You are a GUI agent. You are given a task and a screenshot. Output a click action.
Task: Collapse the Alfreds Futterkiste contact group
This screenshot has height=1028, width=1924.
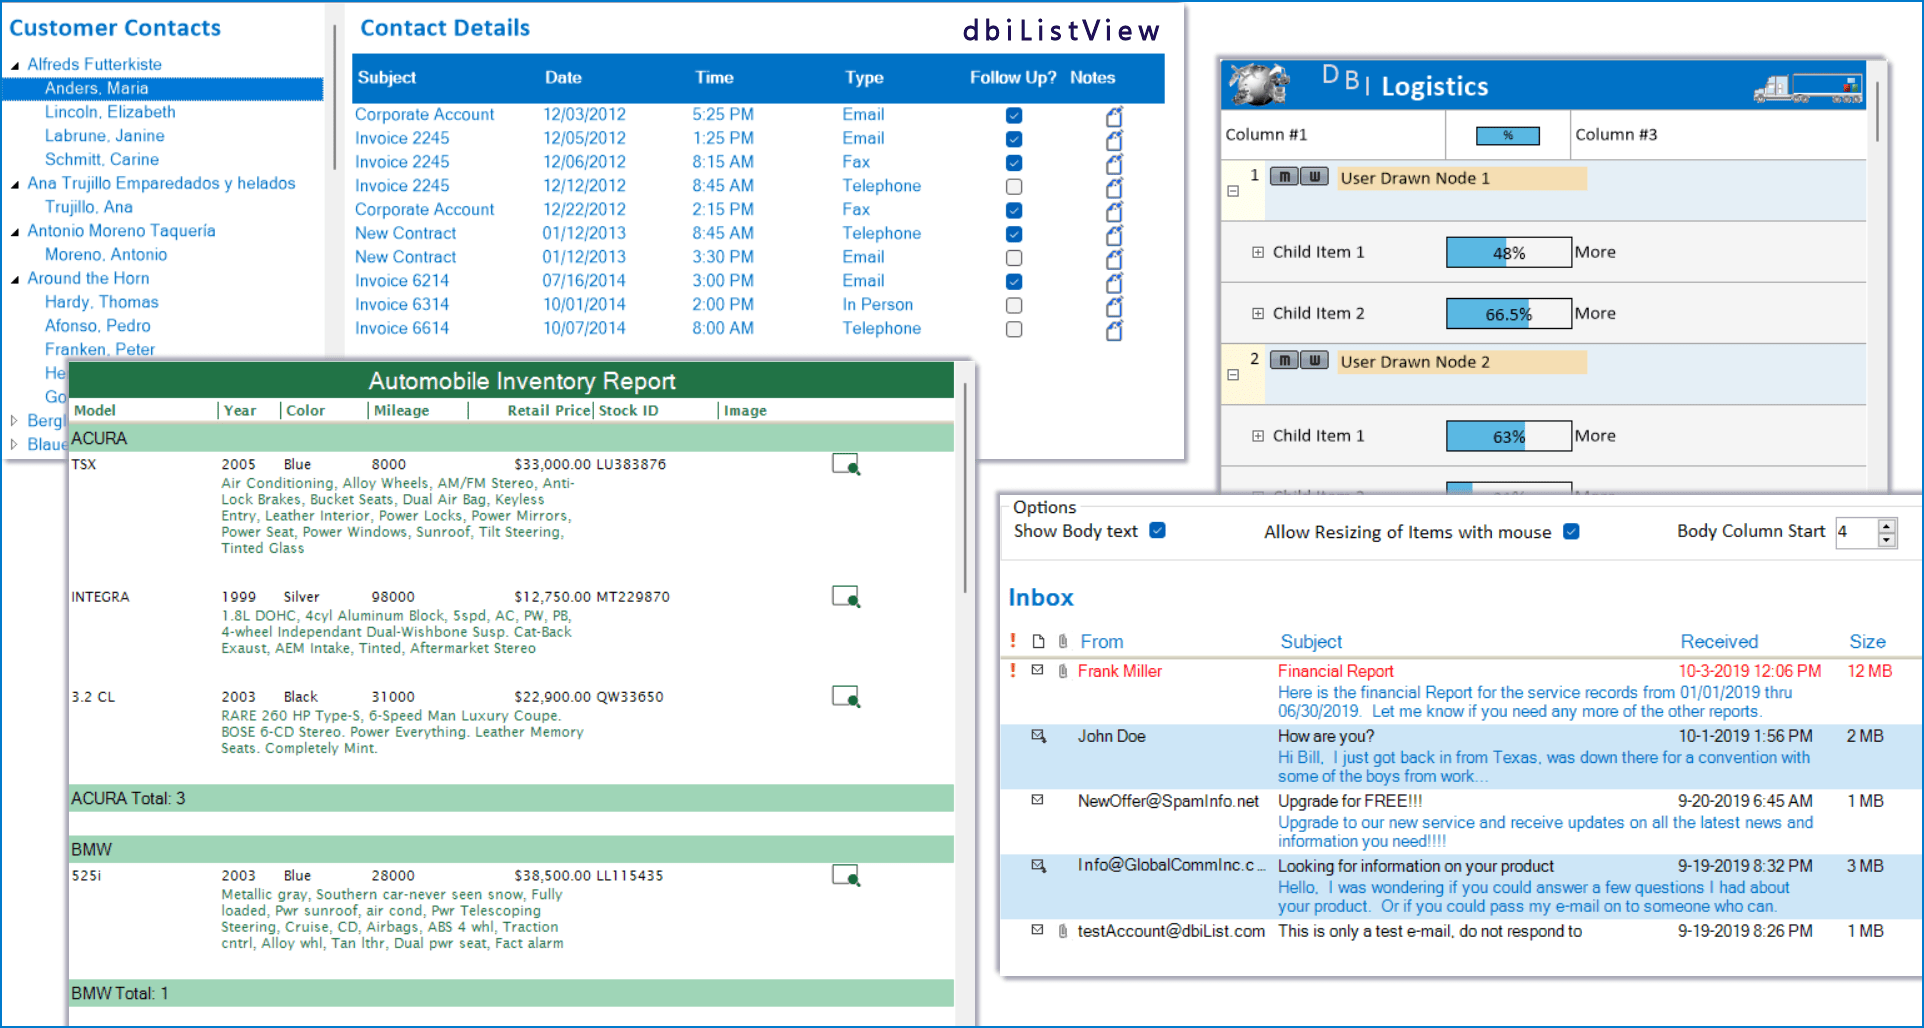point(13,63)
